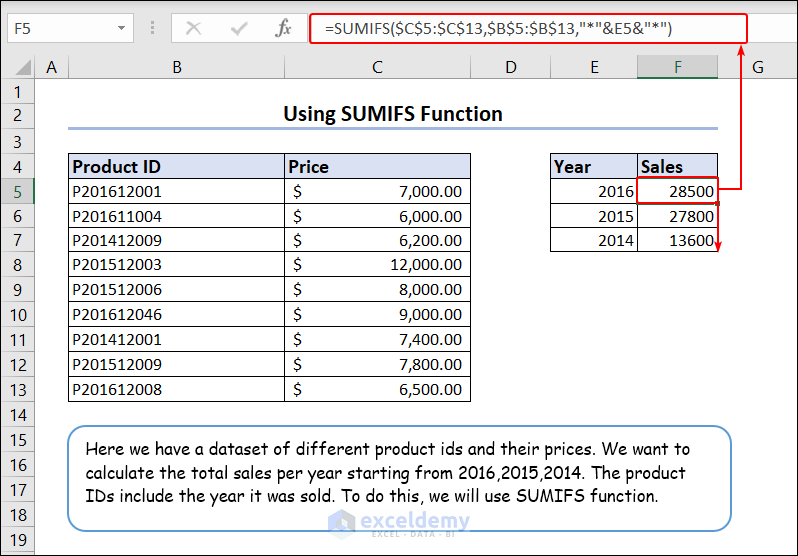Click the Name Box showing F5
The height and width of the screenshot is (556, 798).
[70, 29]
